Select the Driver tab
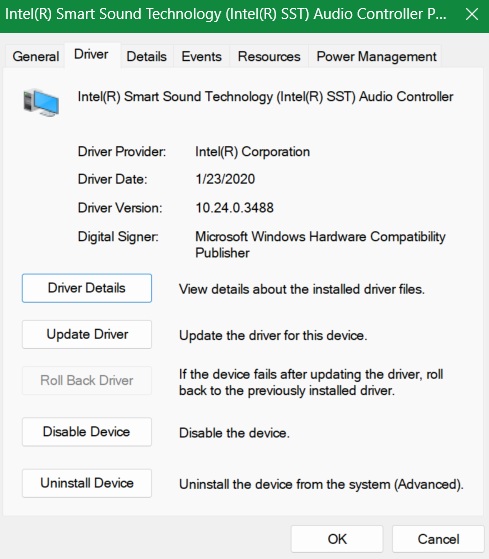489x559 pixels. click(92, 55)
